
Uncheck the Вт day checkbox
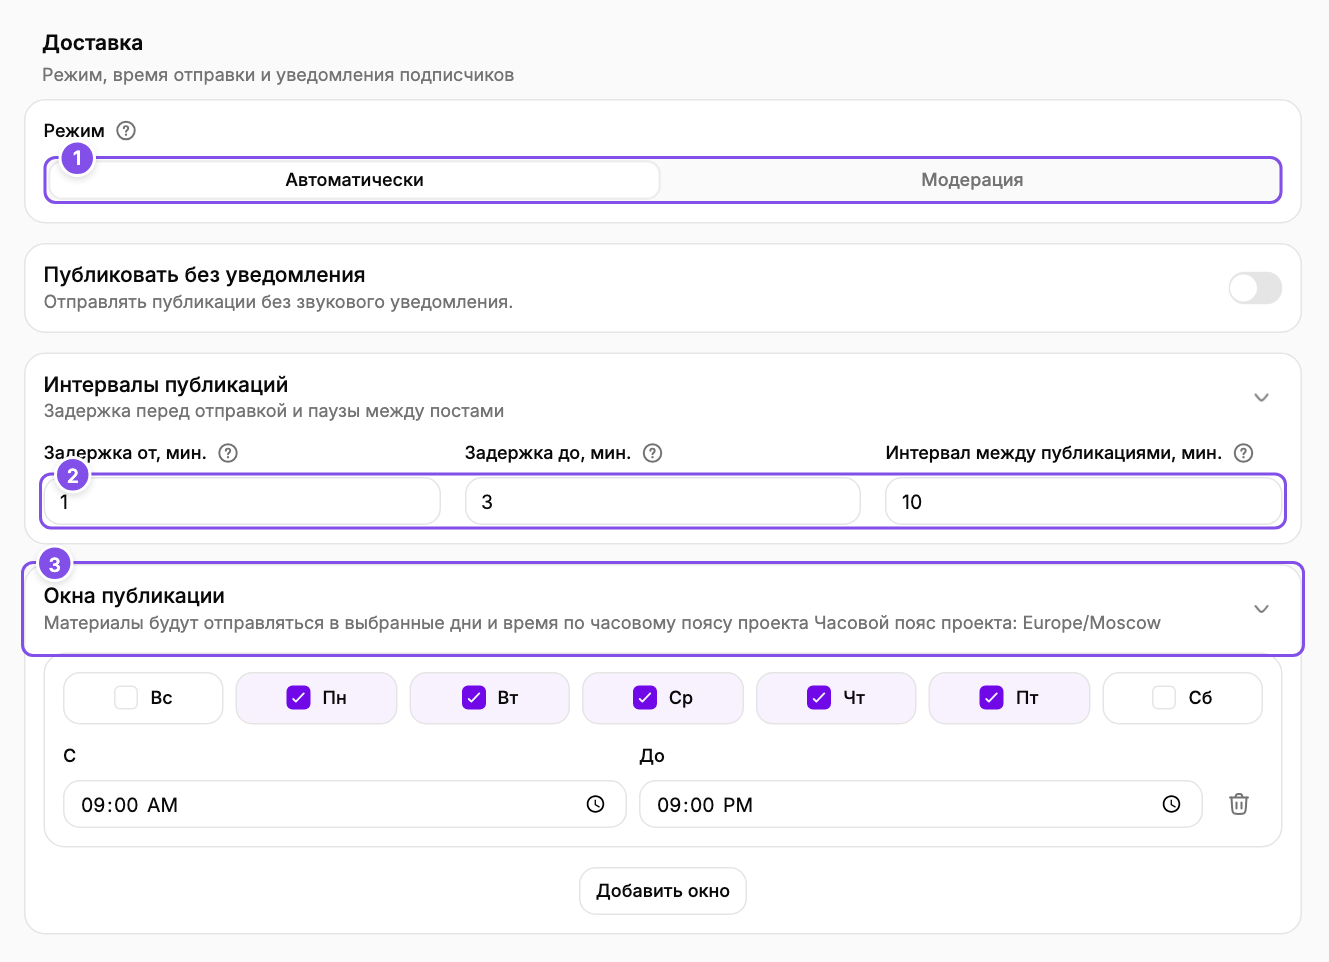[x=474, y=697]
